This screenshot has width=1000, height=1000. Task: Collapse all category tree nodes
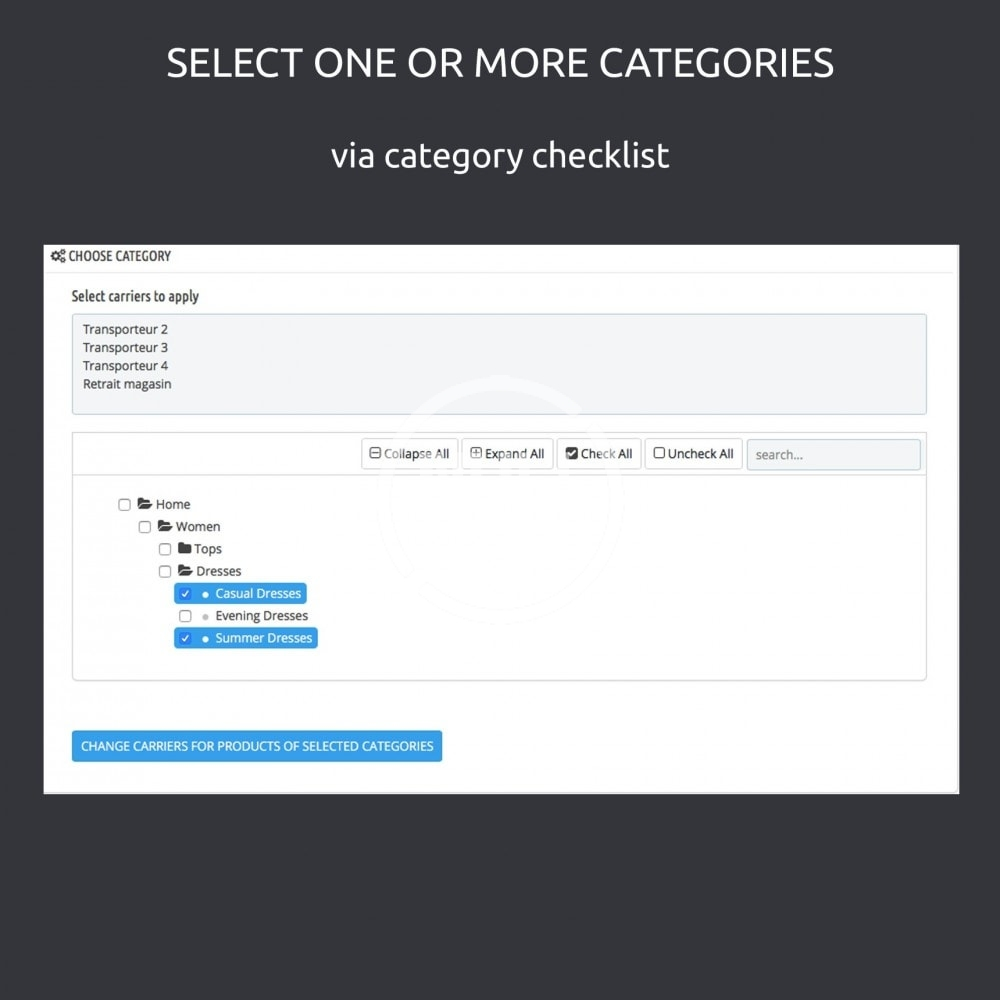(x=409, y=454)
